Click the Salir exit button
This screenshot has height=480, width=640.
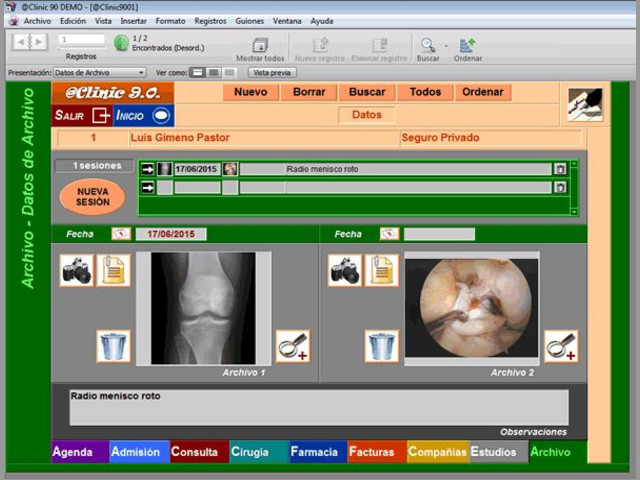pos(82,116)
